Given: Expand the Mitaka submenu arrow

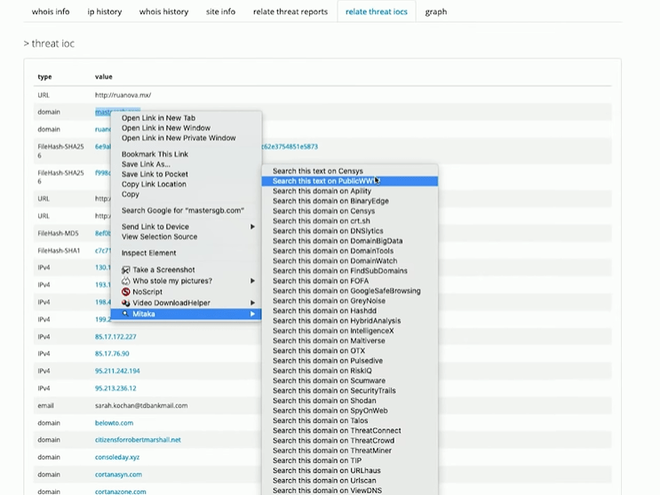Looking at the screenshot, I should coord(253,314).
